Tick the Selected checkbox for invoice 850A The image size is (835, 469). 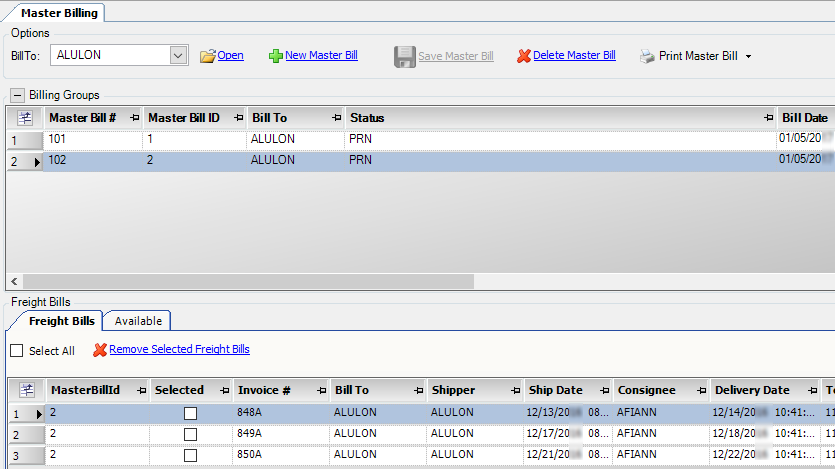point(190,455)
